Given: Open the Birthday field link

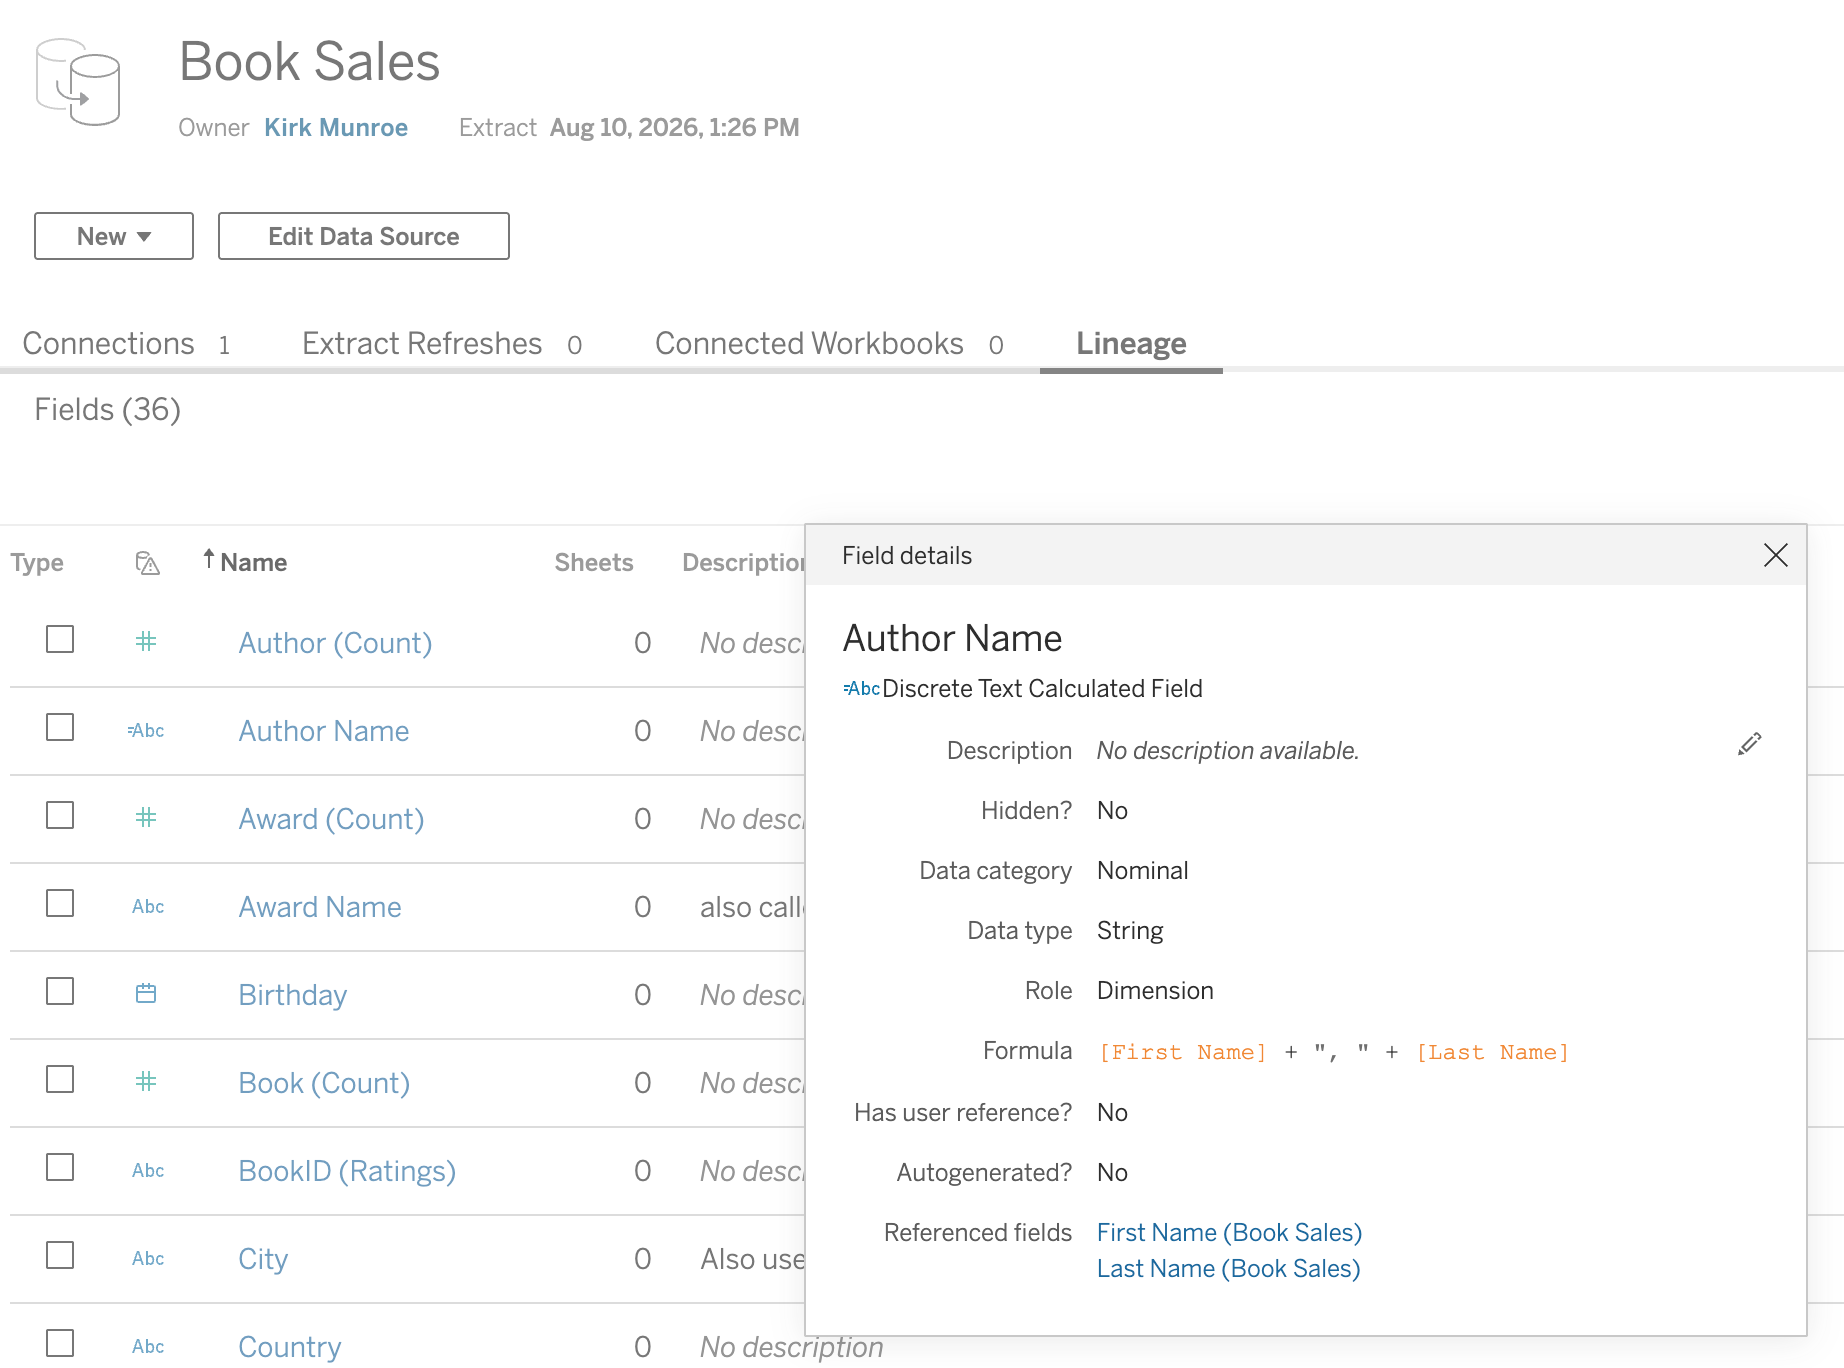Looking at the screenshot, I should (292, 995).
